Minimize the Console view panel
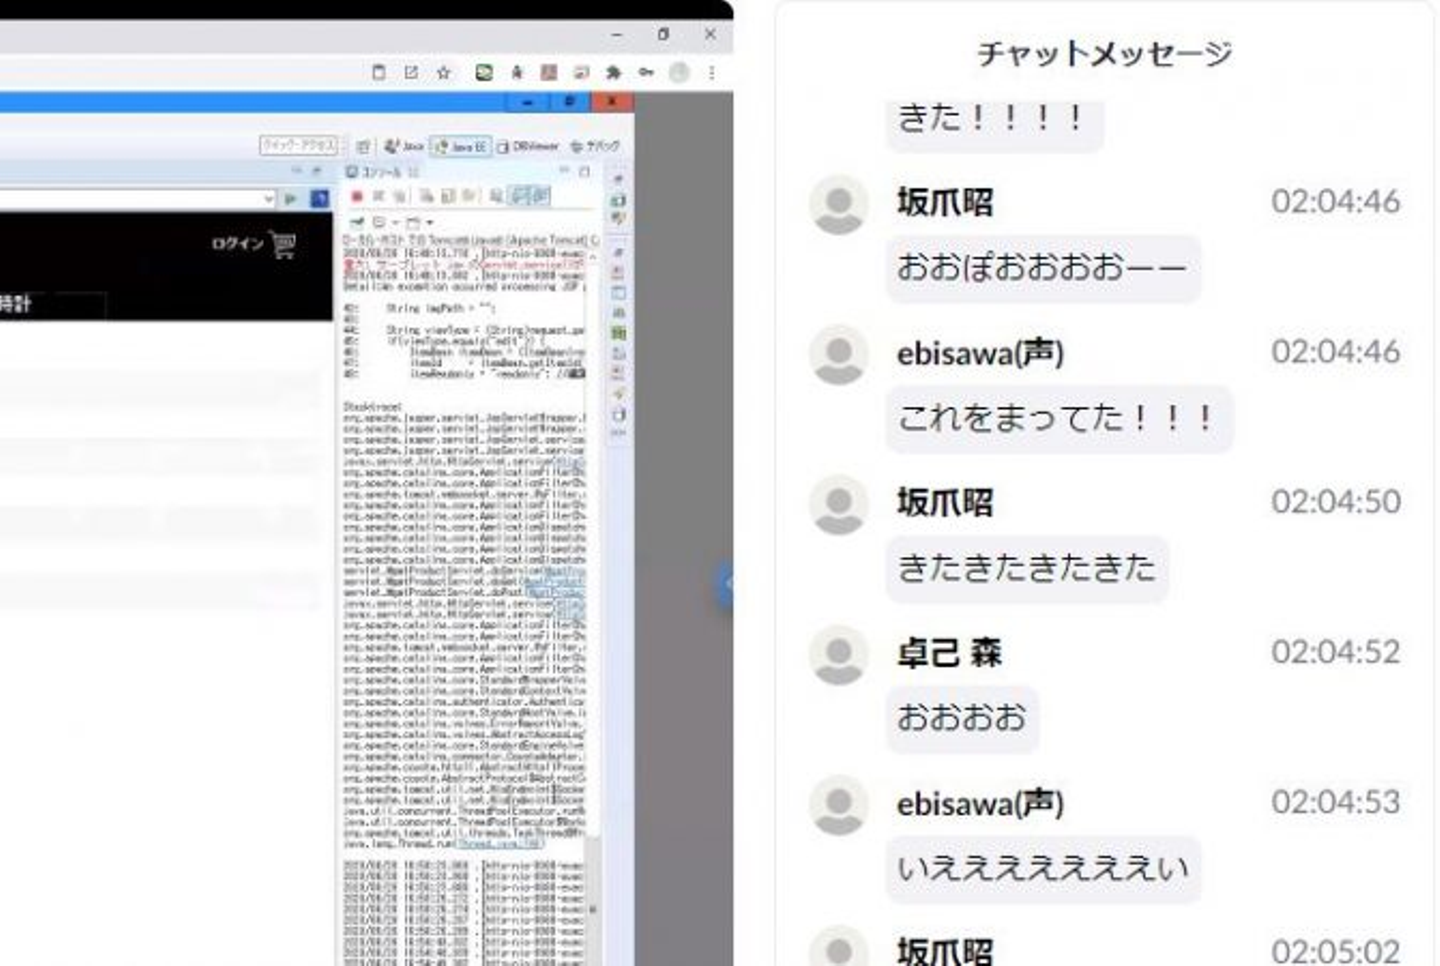This screenshot has width=1440, height=966. 564,172
